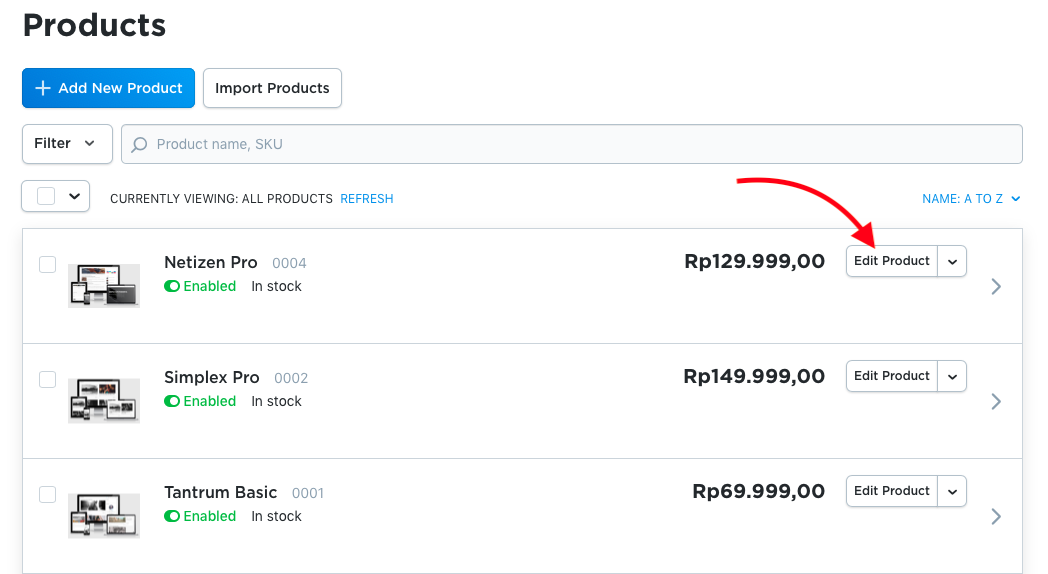Click Import Products button
The width and height of the screenshot is (1048, 574).
[272, 88]
